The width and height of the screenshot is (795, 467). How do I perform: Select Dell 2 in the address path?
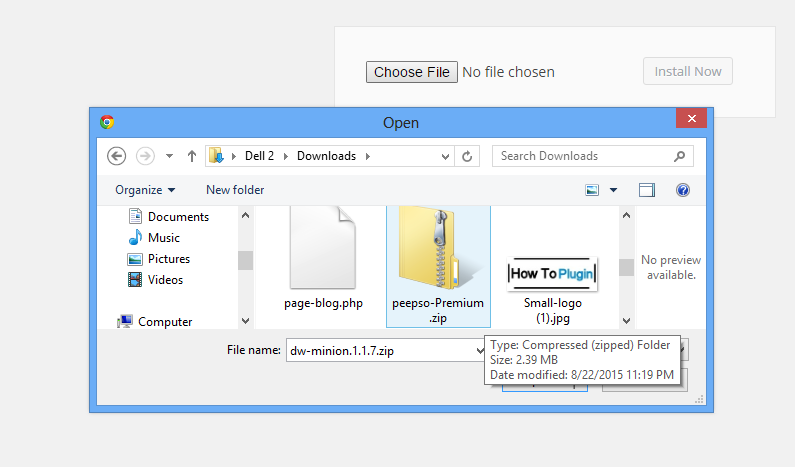[259, 156]
